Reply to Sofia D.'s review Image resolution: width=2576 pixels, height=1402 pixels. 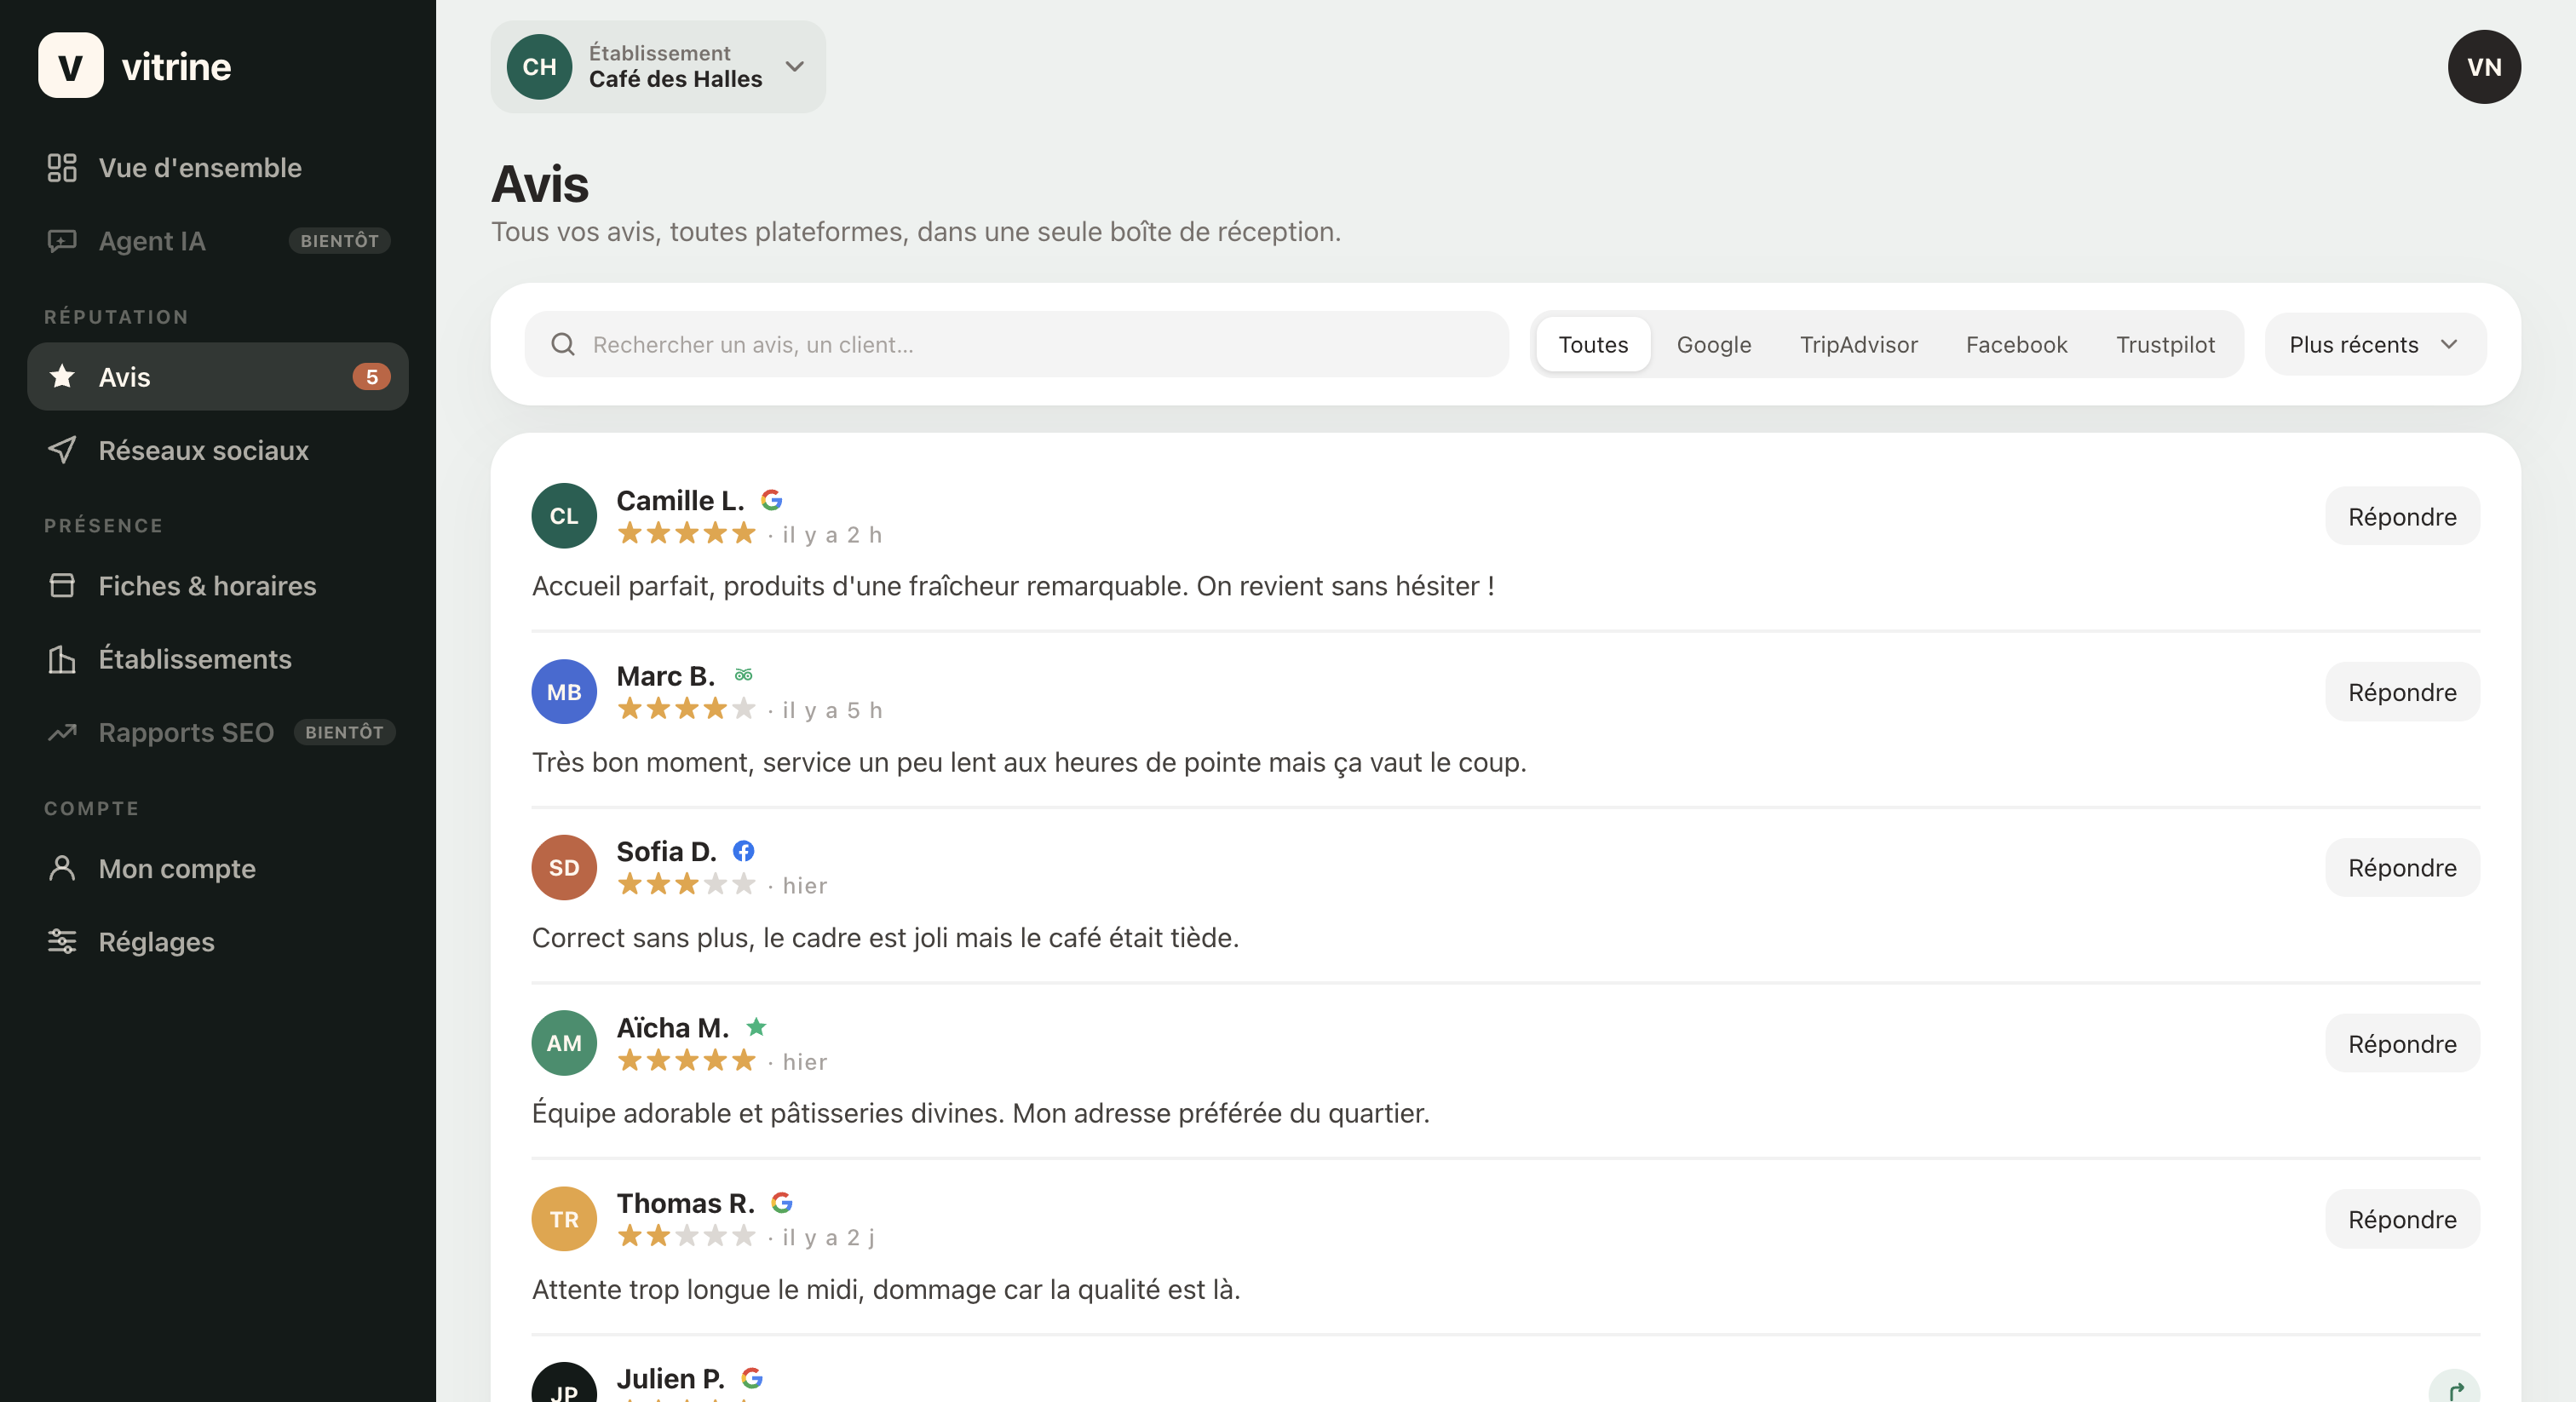[x=2402, y=867]
